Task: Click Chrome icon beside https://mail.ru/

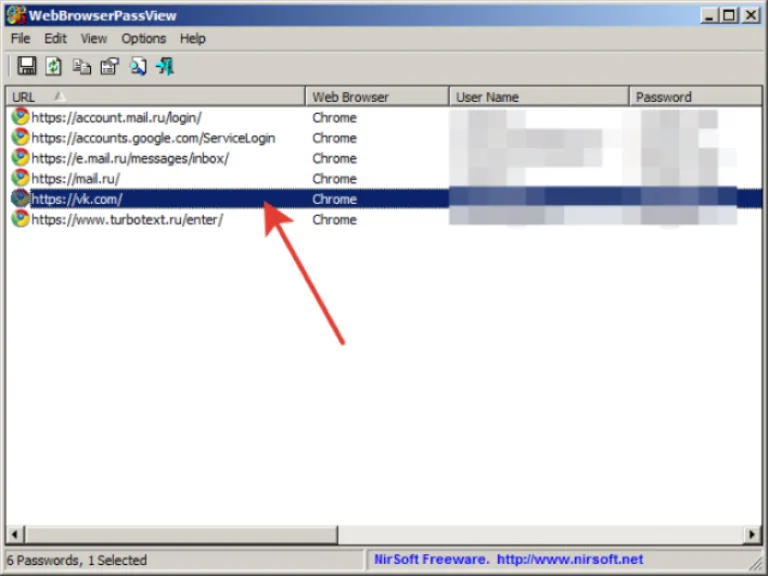Action: pos(20,178)
